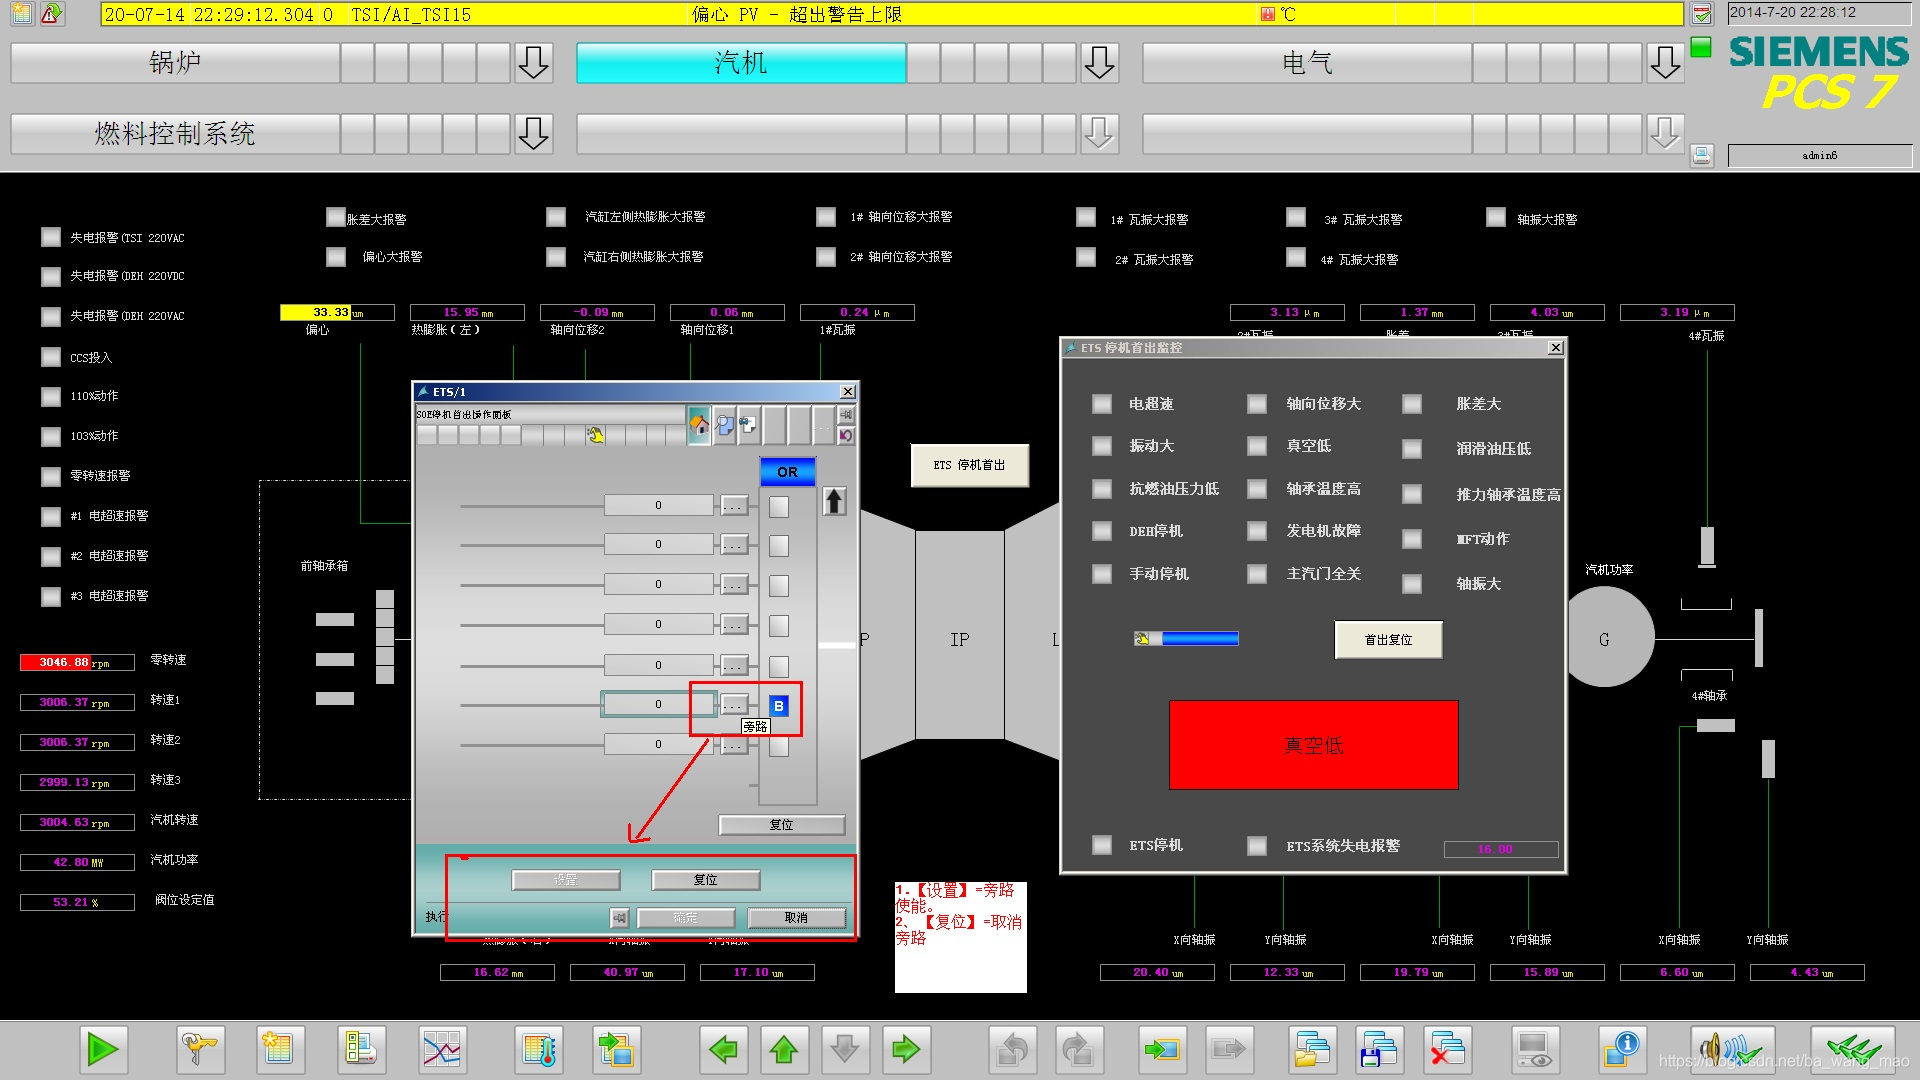1920x1080 pixels.
Task: Click the save screen composition disk icon
Action: (1379, 1049)
